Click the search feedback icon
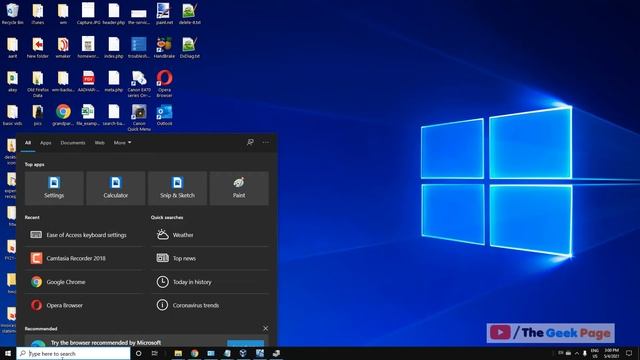 (250, 142)
